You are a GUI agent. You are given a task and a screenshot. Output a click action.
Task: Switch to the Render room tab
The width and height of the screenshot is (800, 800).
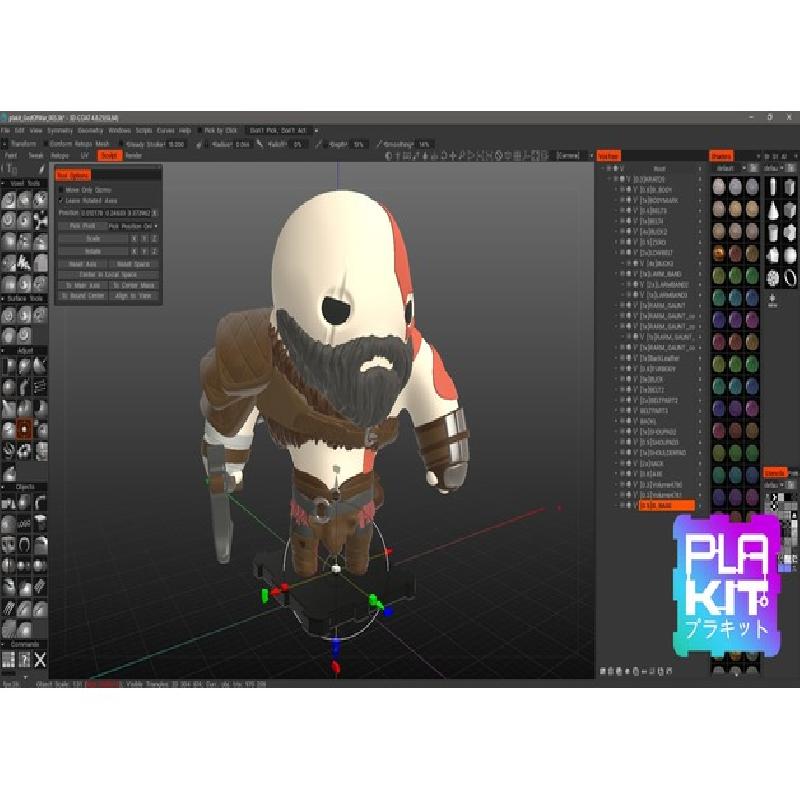pyautogui.click(x=134, y=156)
